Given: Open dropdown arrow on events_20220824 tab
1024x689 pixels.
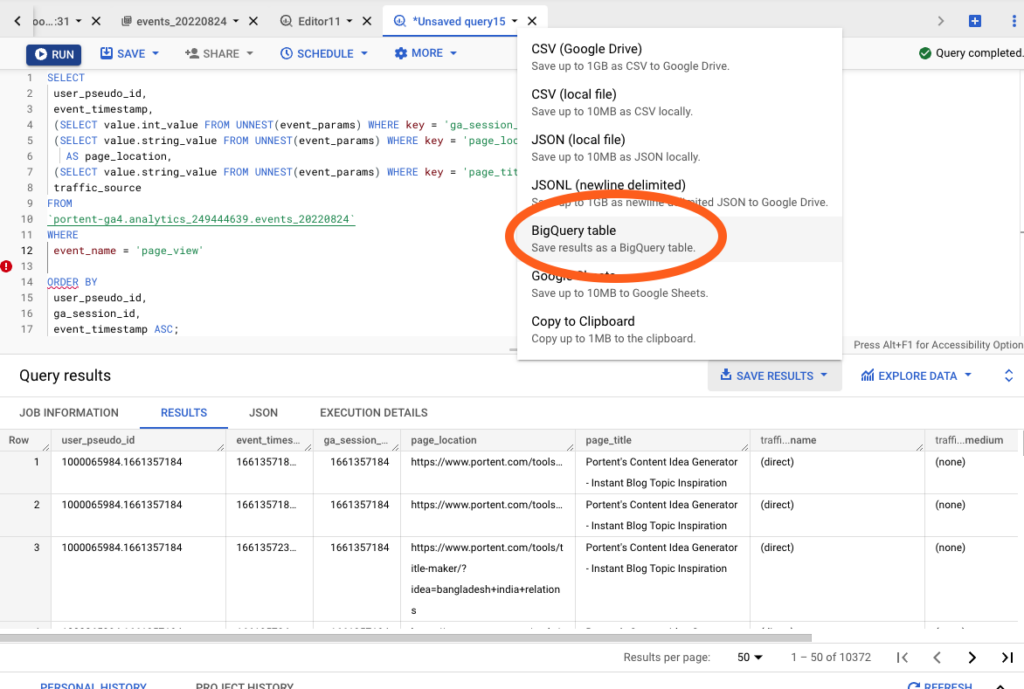Looking at the screenshot, I should (x=236, y=21).
